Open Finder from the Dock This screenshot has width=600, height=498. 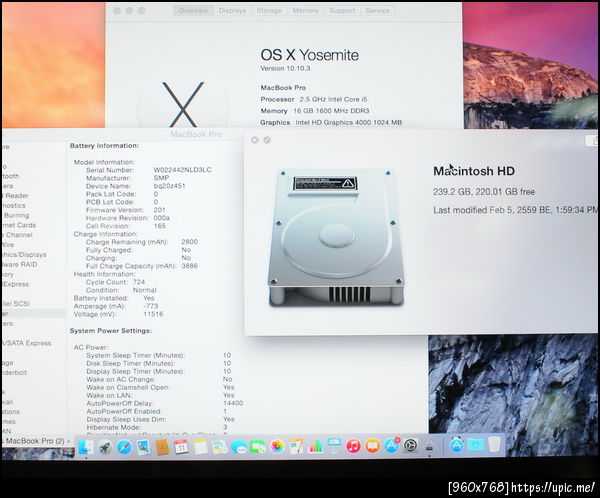point(86,446)
